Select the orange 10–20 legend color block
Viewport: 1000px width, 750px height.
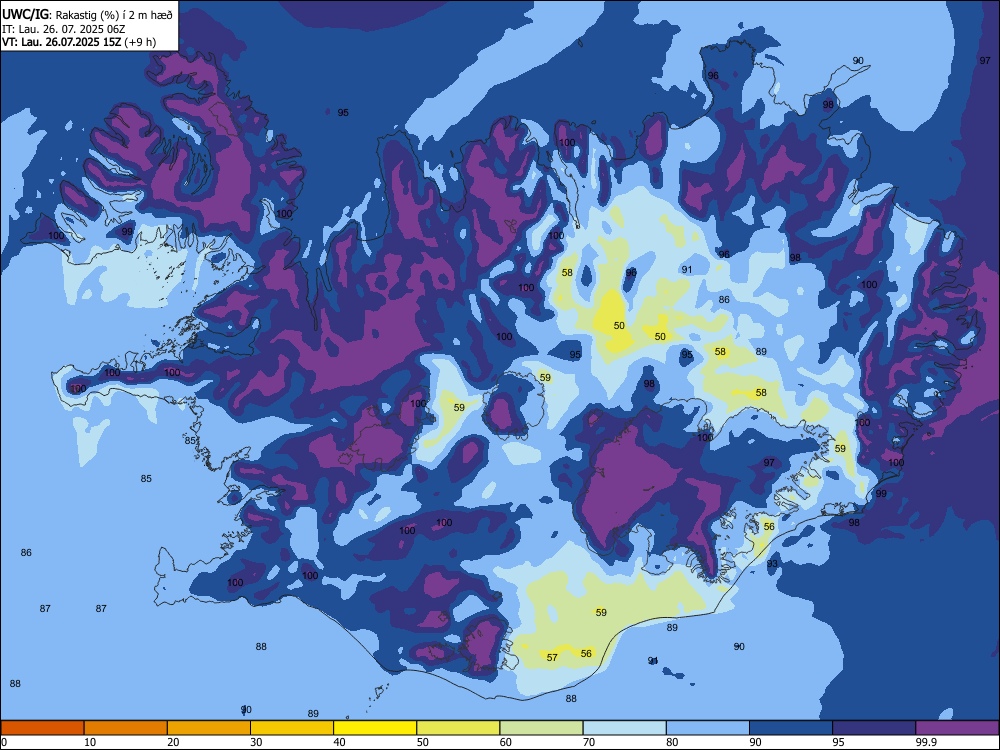tap(126, 728)
